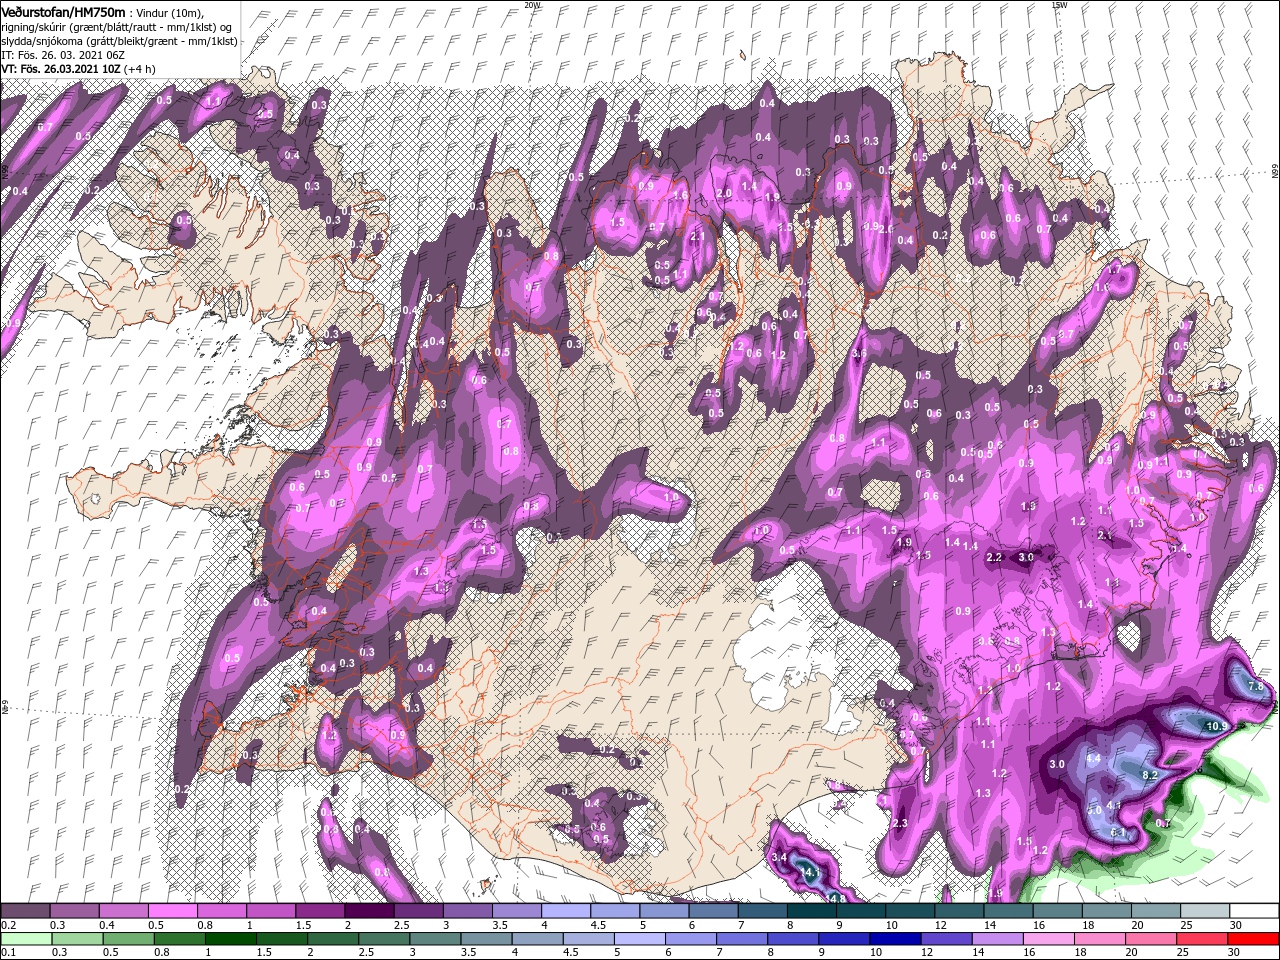
Task: Click the '15W' longitude label
Action: [1060, 5]
